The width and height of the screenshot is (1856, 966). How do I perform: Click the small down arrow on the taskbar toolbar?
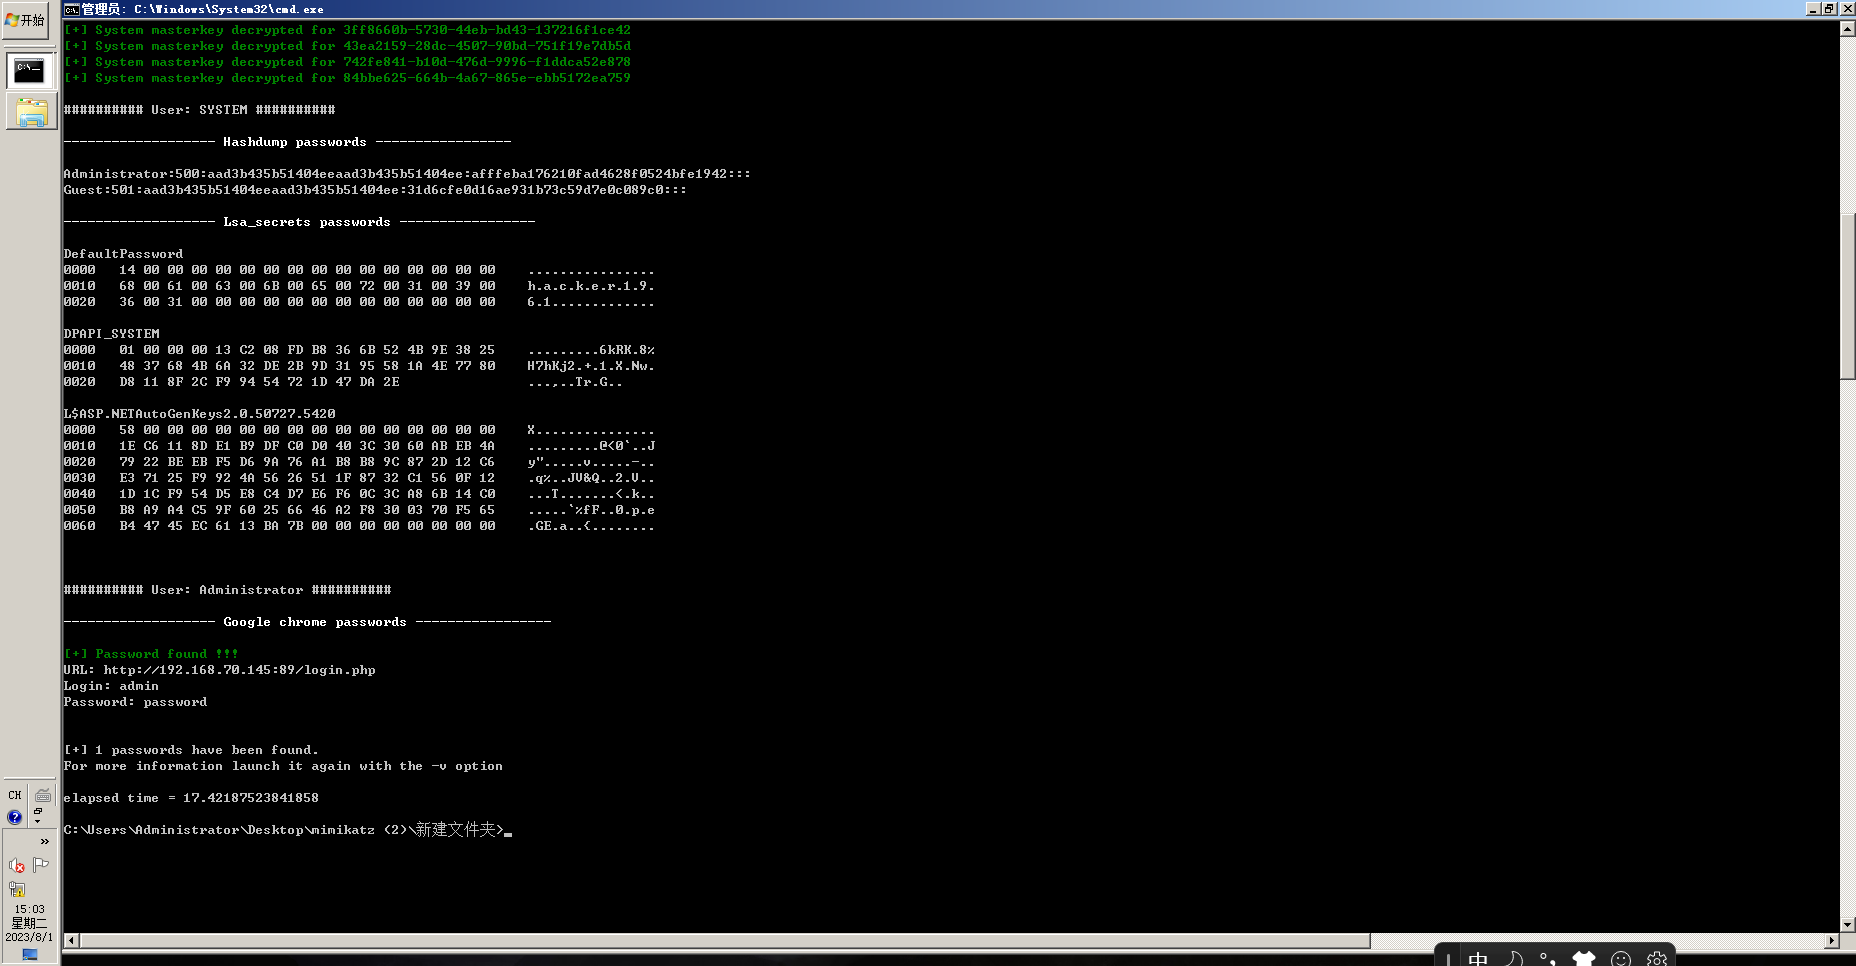38,821
